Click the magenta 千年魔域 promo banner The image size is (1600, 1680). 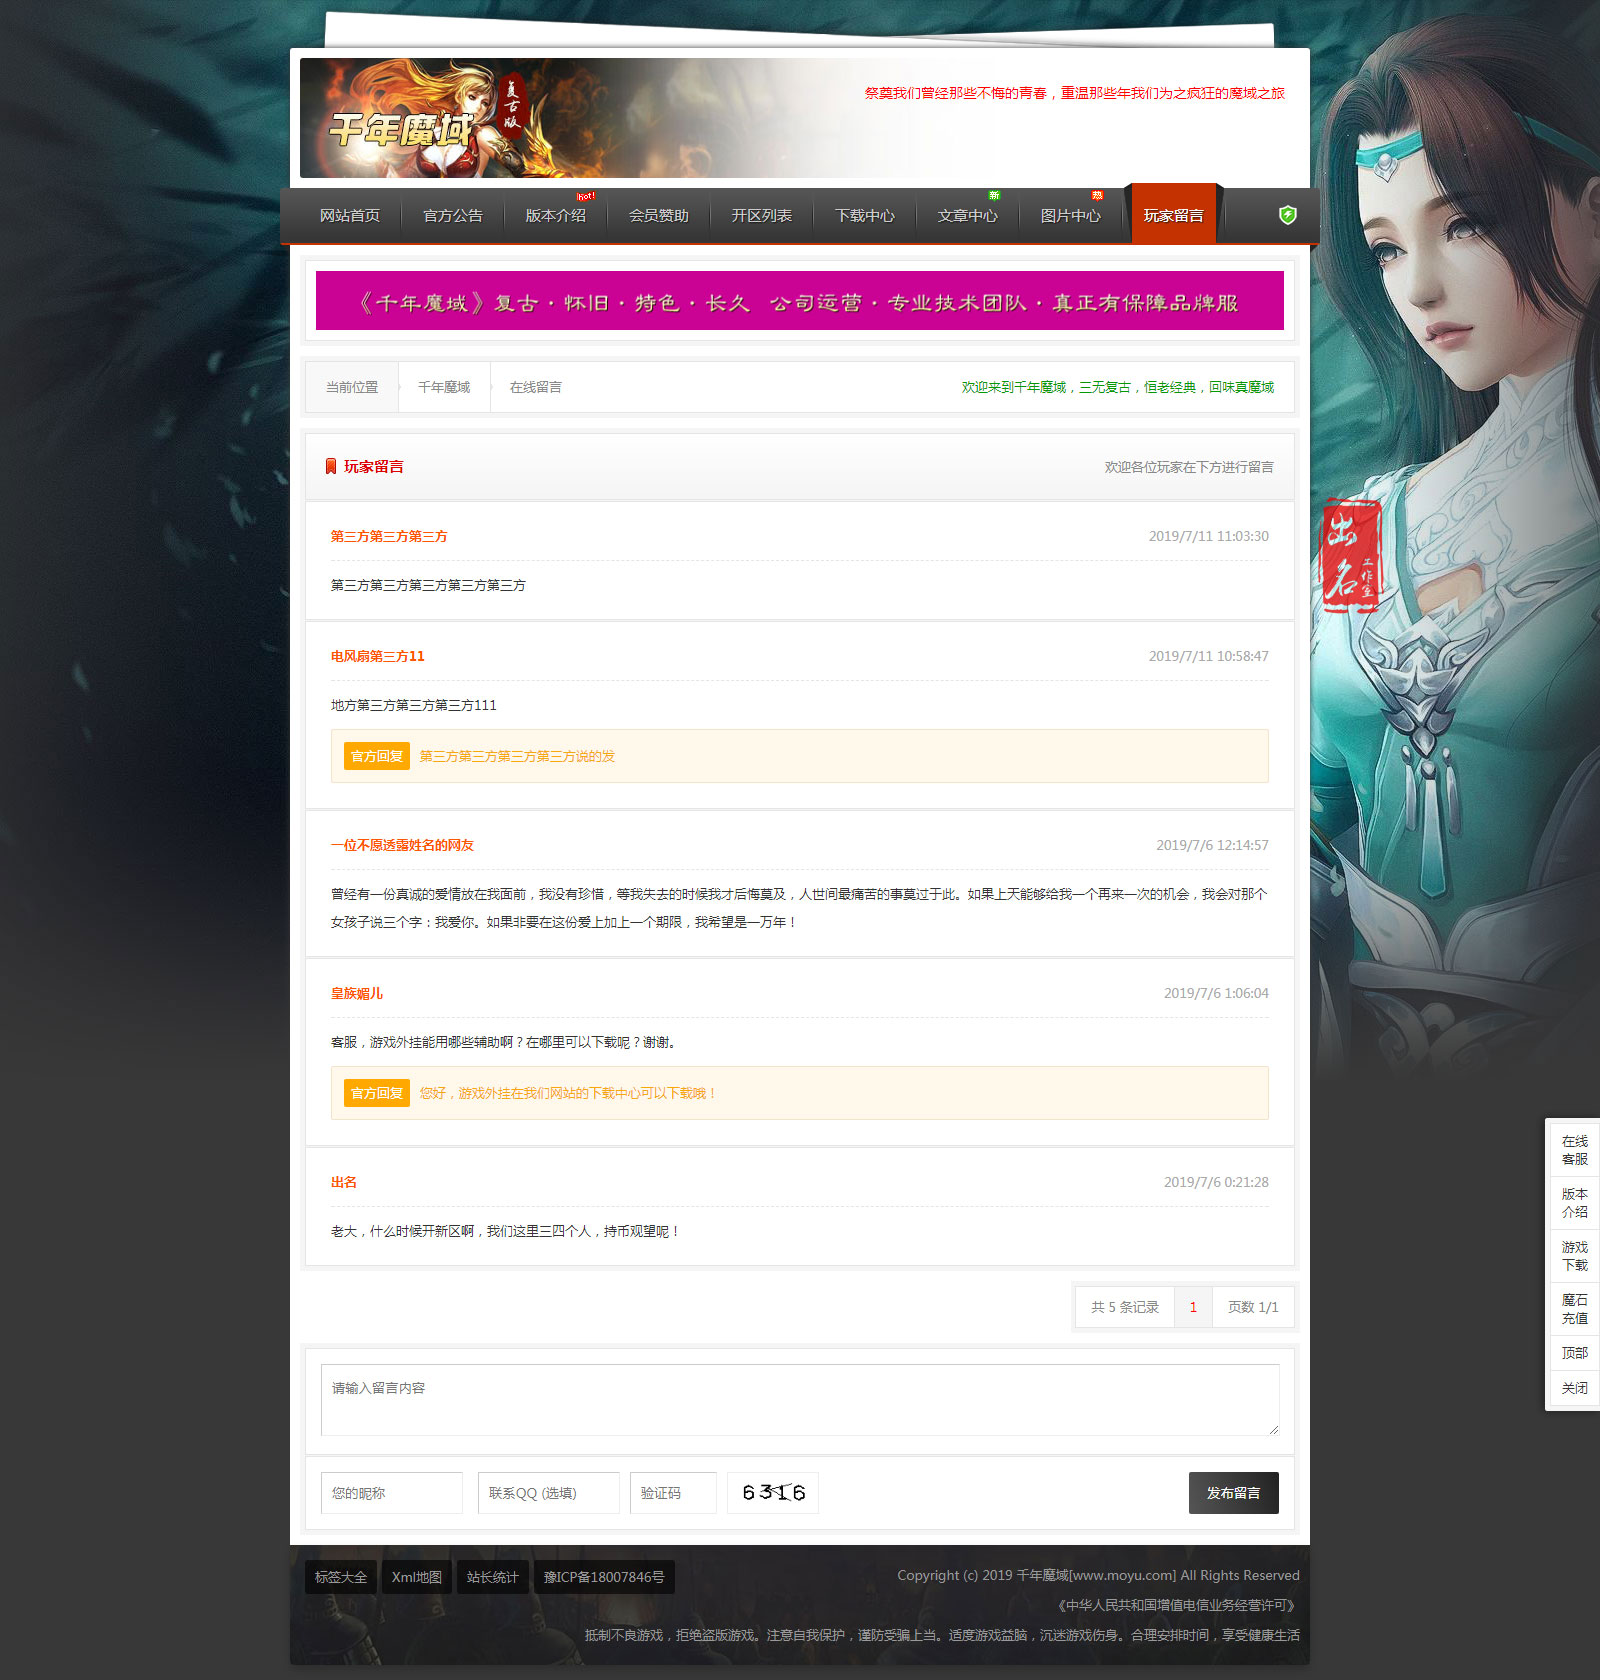pos(800,301)
